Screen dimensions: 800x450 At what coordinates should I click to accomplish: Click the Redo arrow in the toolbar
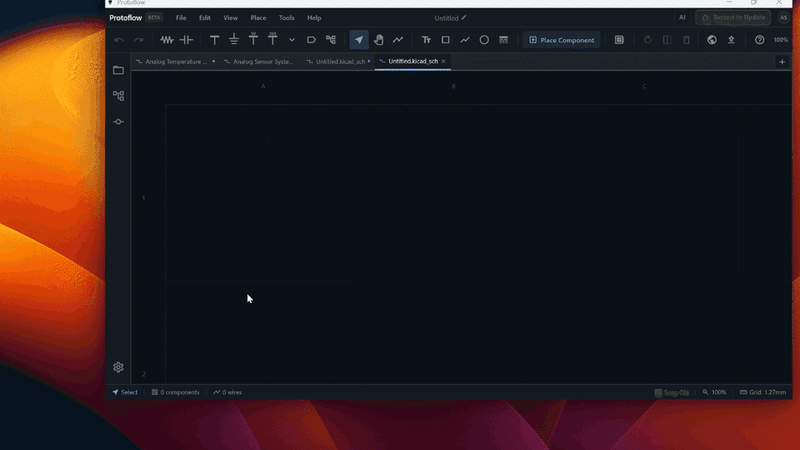pos(138,40)
